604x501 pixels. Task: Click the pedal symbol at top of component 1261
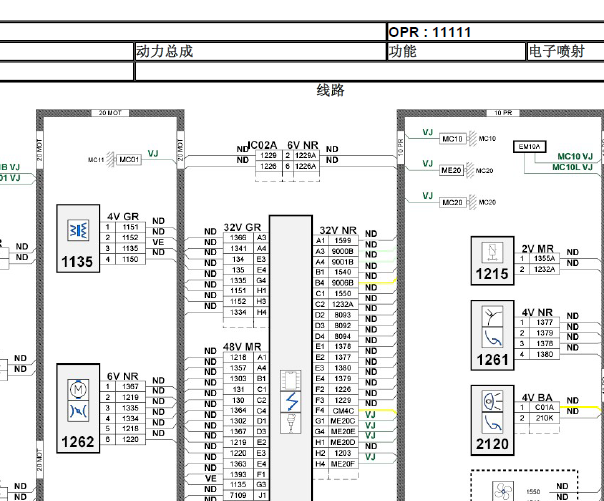[x=492, y=317]
